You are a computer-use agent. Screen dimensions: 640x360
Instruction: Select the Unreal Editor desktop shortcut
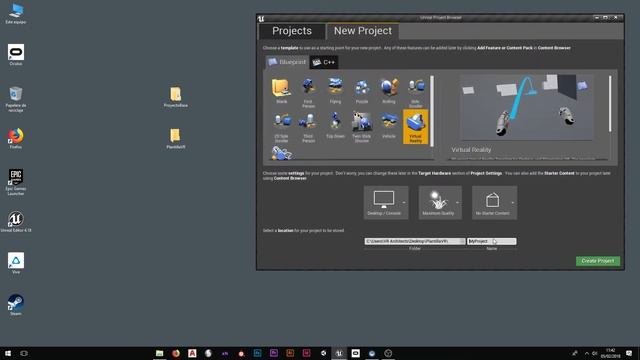coord(16,222)
